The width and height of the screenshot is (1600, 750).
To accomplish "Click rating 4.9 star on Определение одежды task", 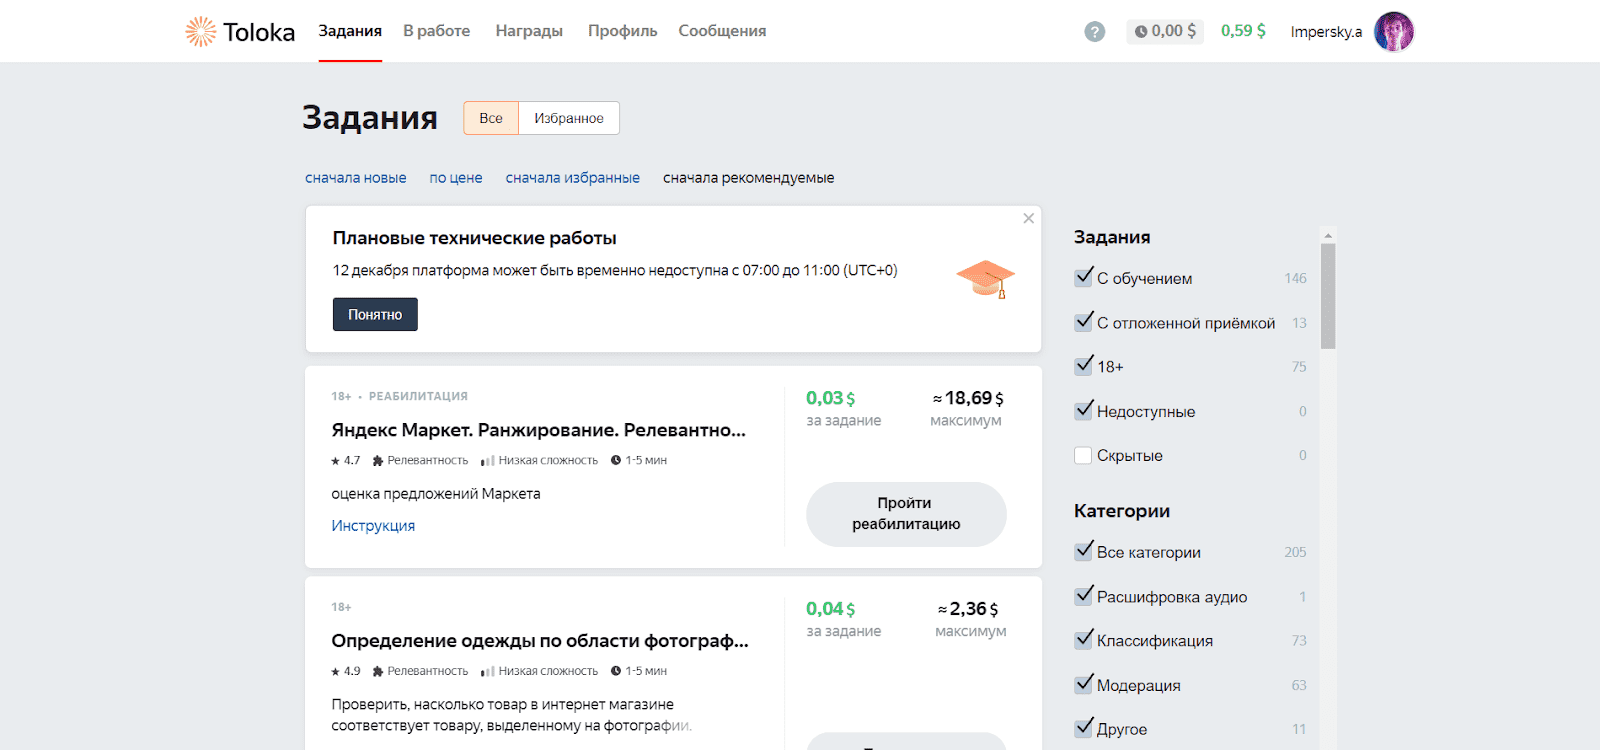I will tap(346, 672).
